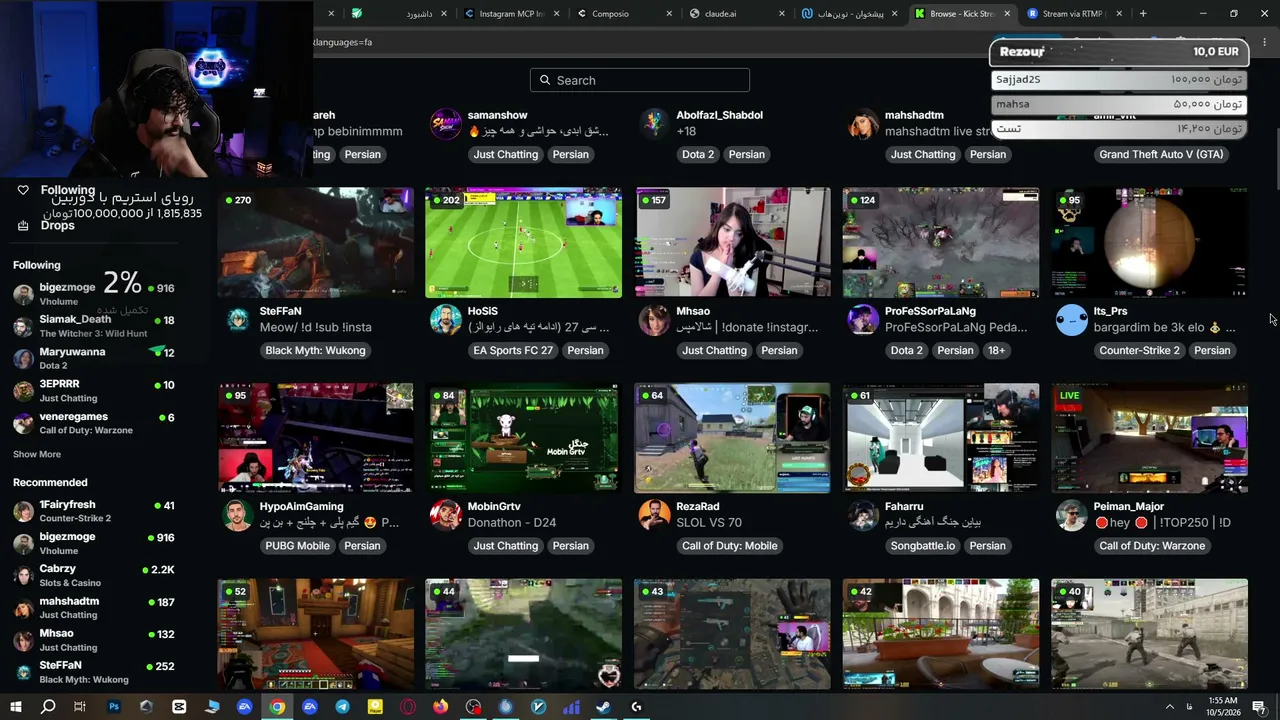1280x720 pixels.
Task: Open Firefox from the taskbar
Action: [440, 707]
